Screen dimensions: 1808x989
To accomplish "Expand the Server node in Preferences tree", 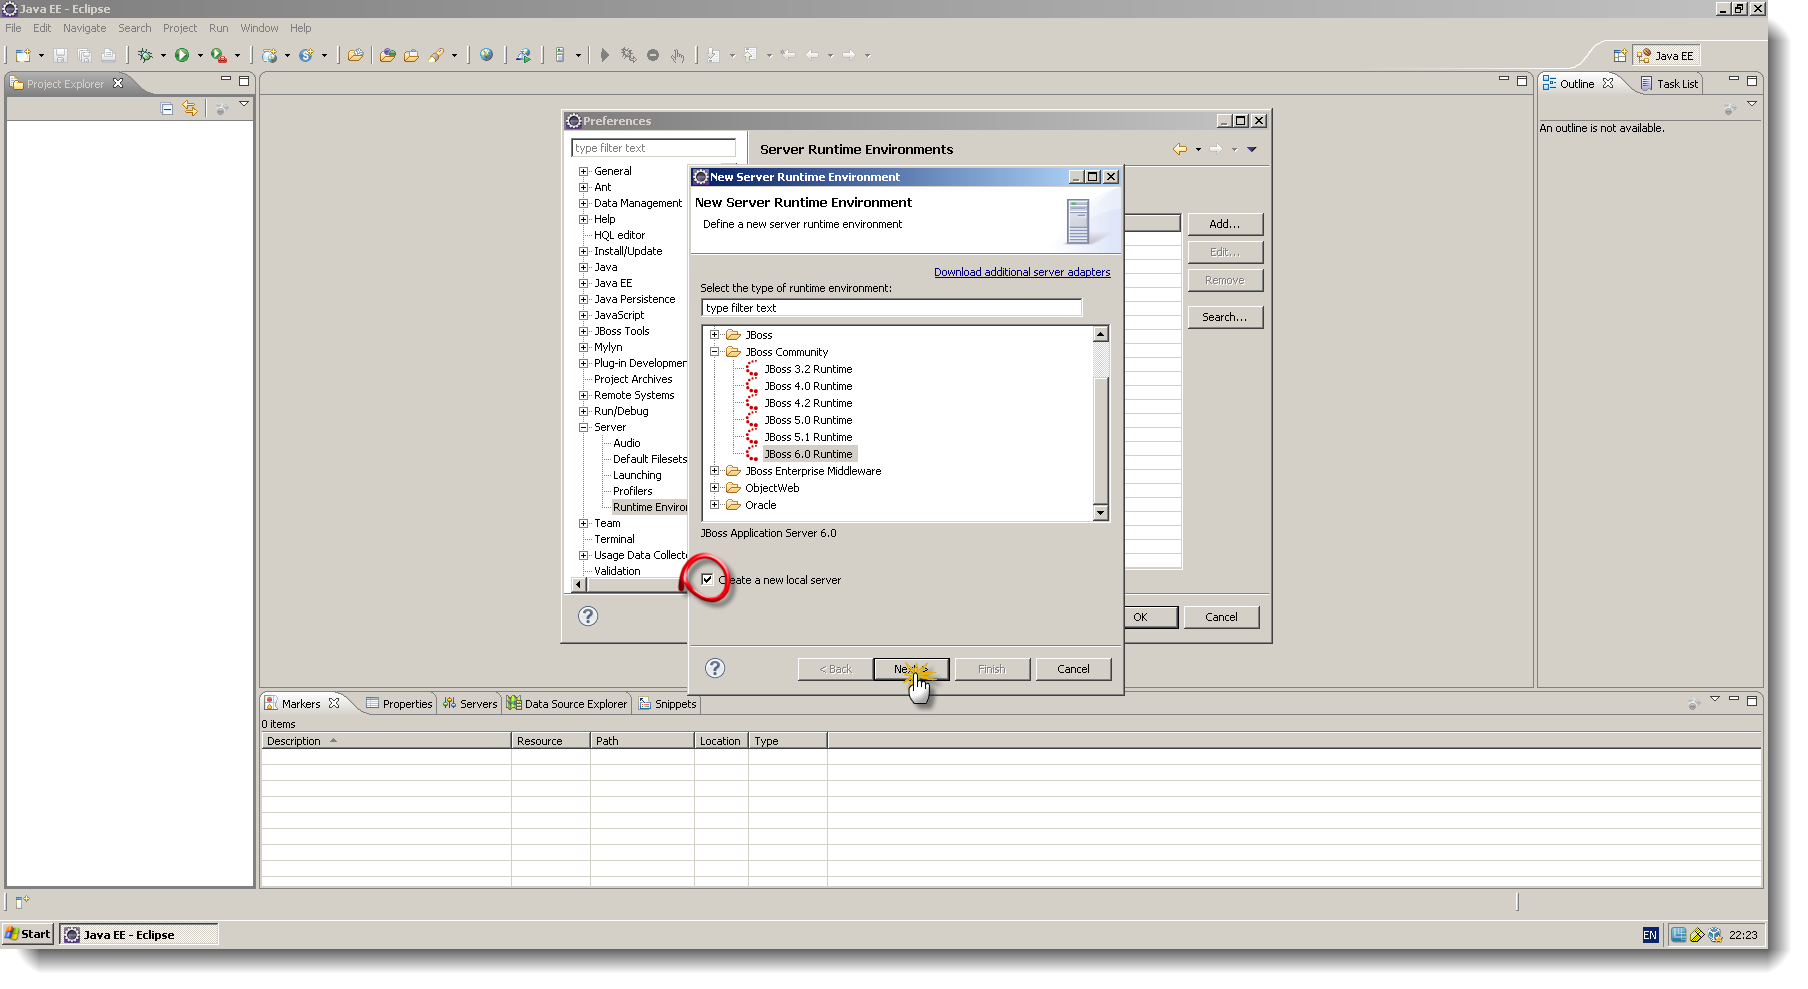I will tap(583, 427).
